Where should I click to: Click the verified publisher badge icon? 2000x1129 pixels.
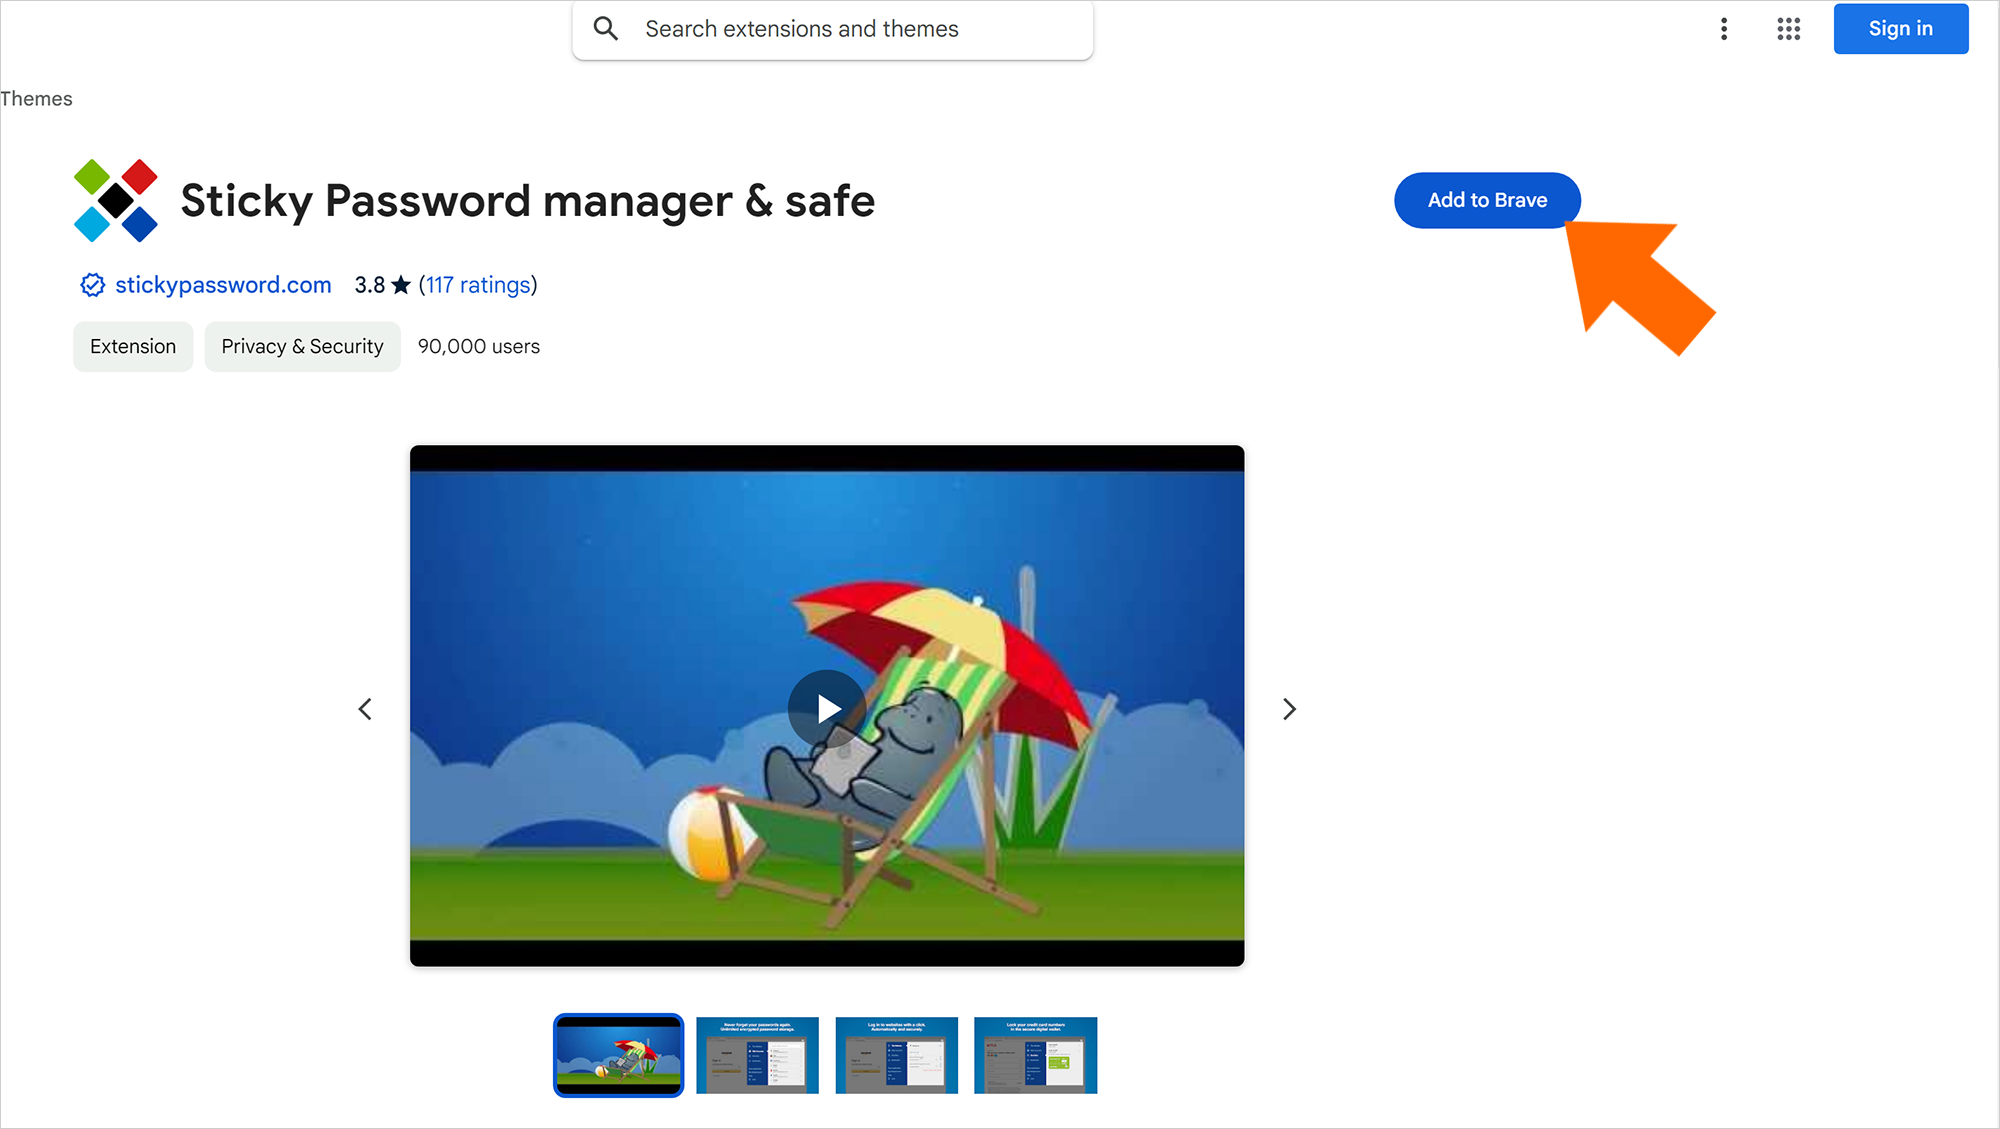pos(92,285)
